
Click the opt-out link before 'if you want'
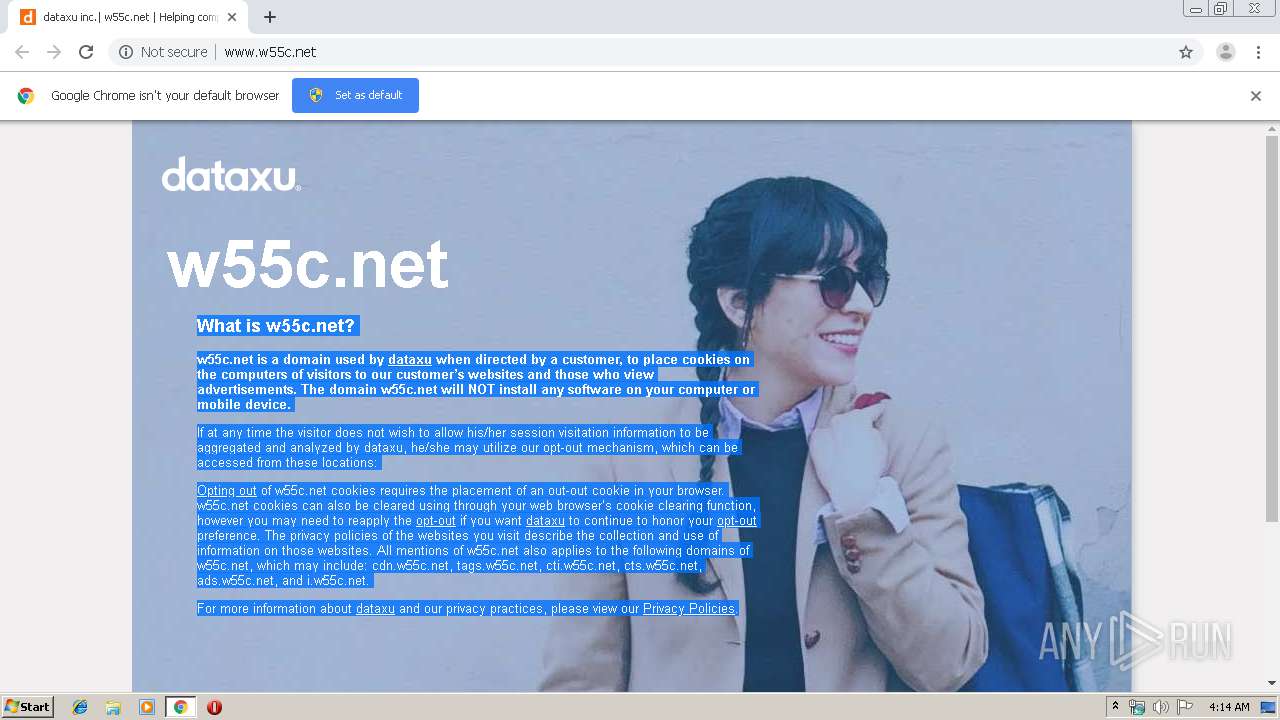tap(436, 520)
